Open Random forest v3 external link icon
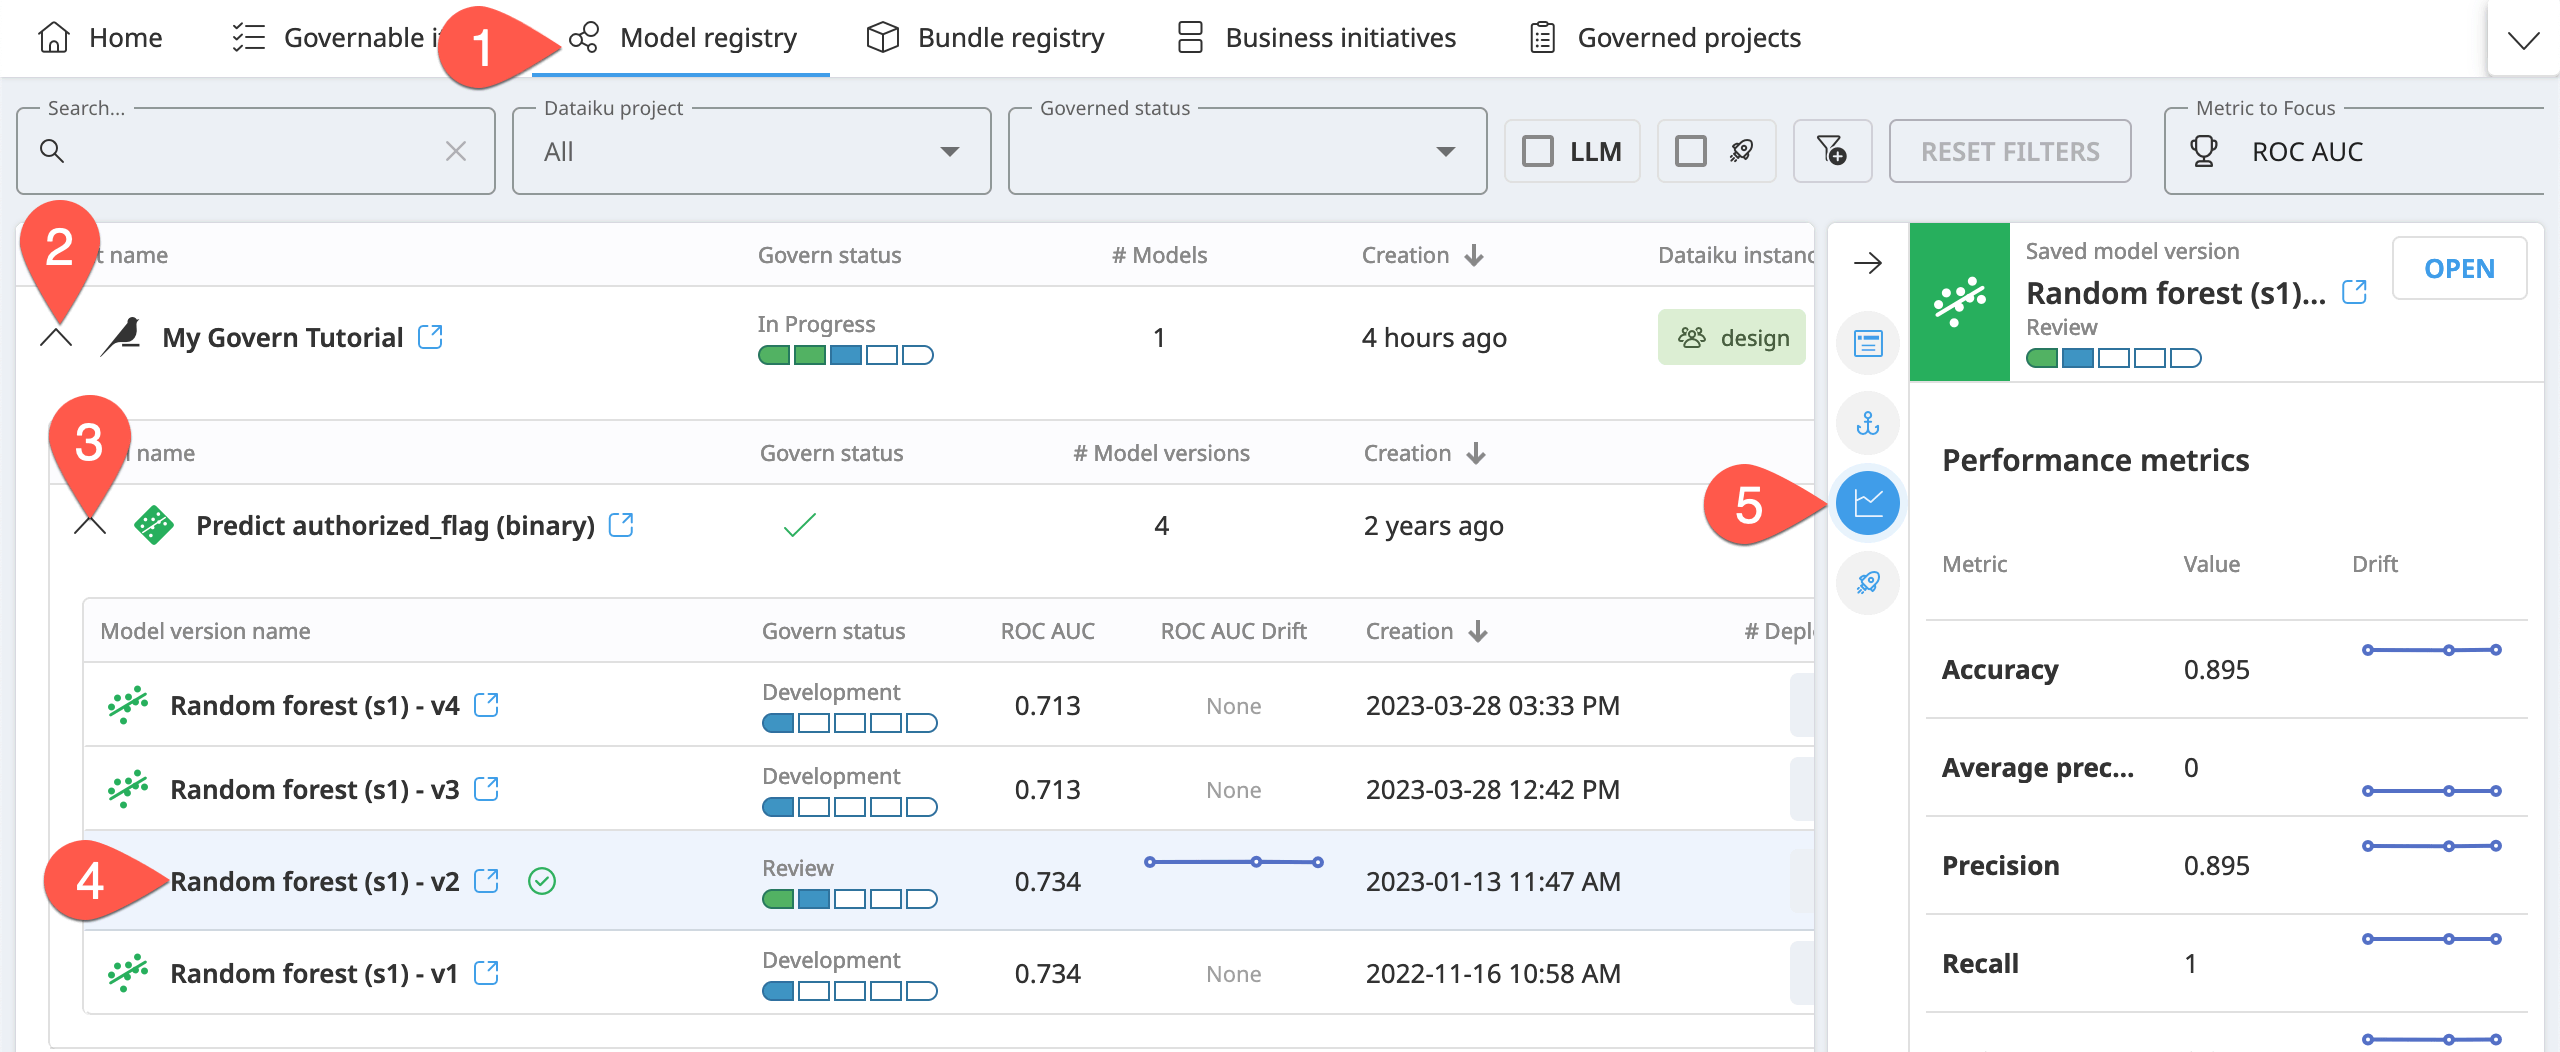This screenshot has height=1052, width=2560. (486, 788)
